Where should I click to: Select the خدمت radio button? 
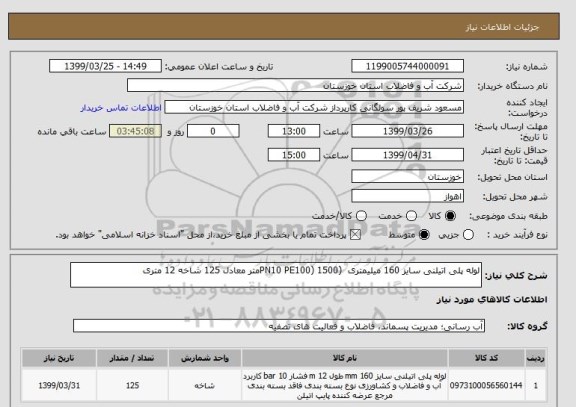[x=411, y=216]
